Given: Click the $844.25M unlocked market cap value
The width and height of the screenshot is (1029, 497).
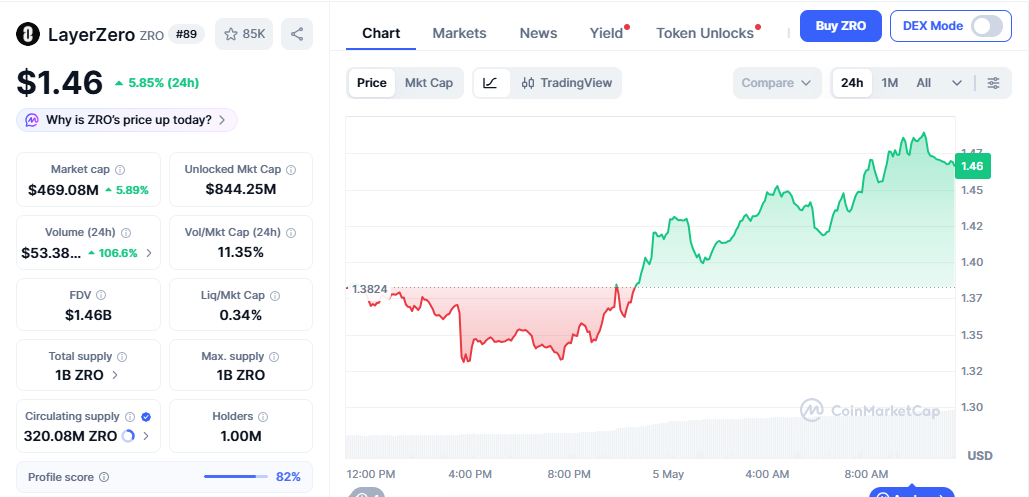Looking at the screenshot, I should pyautogui.click(x=241, y=190).
